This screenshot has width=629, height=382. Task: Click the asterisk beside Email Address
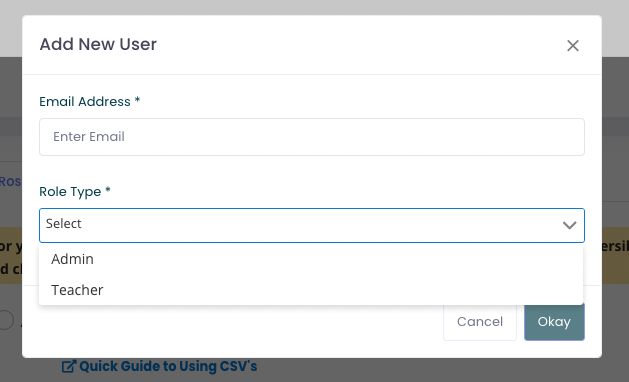137,100
